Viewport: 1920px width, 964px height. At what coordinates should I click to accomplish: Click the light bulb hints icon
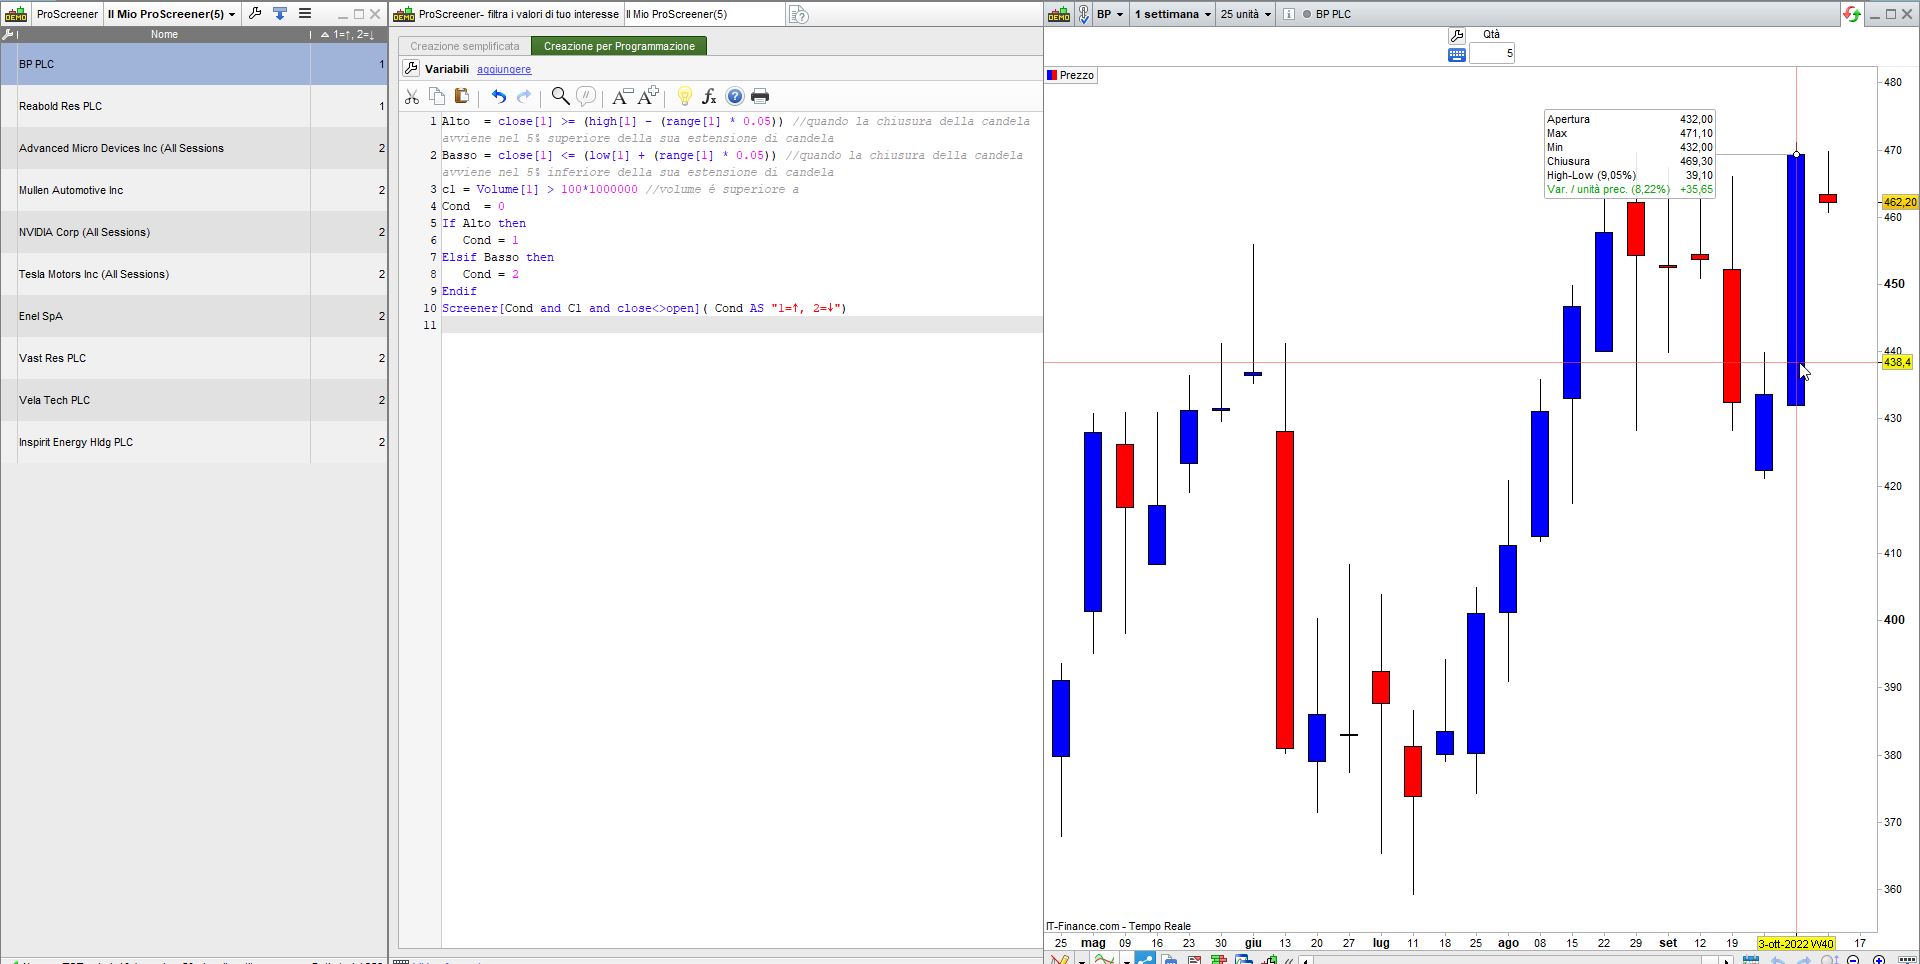pyautogui.click(x=684, y=97)
